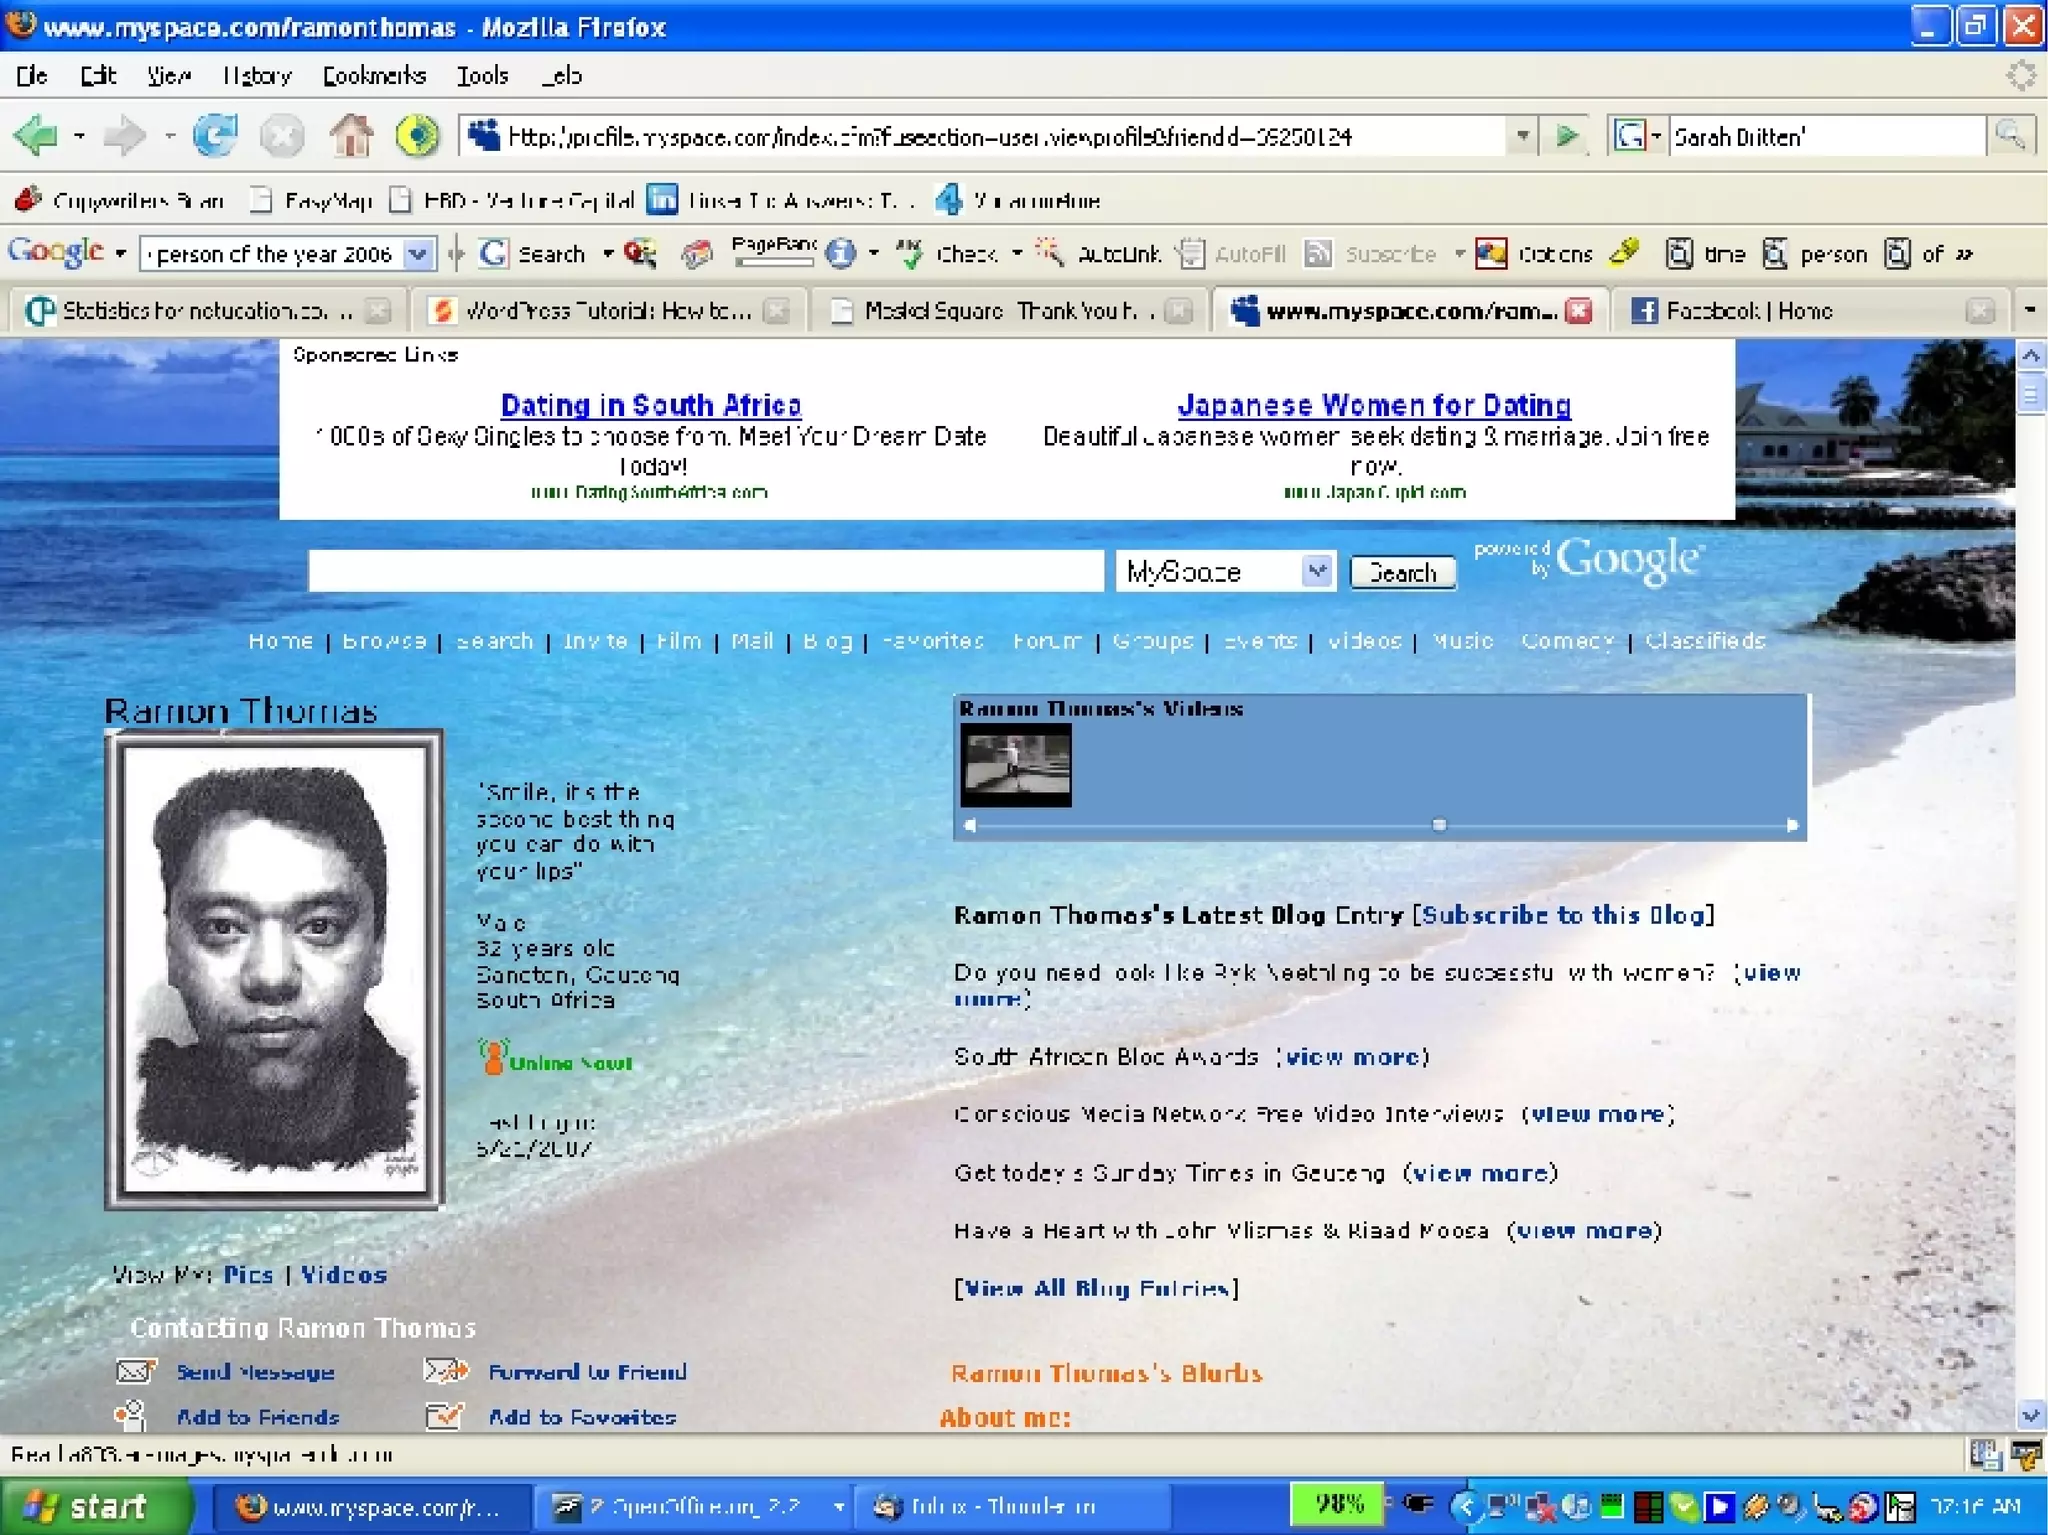Open the Dating in South Africa link

point(650,405)
